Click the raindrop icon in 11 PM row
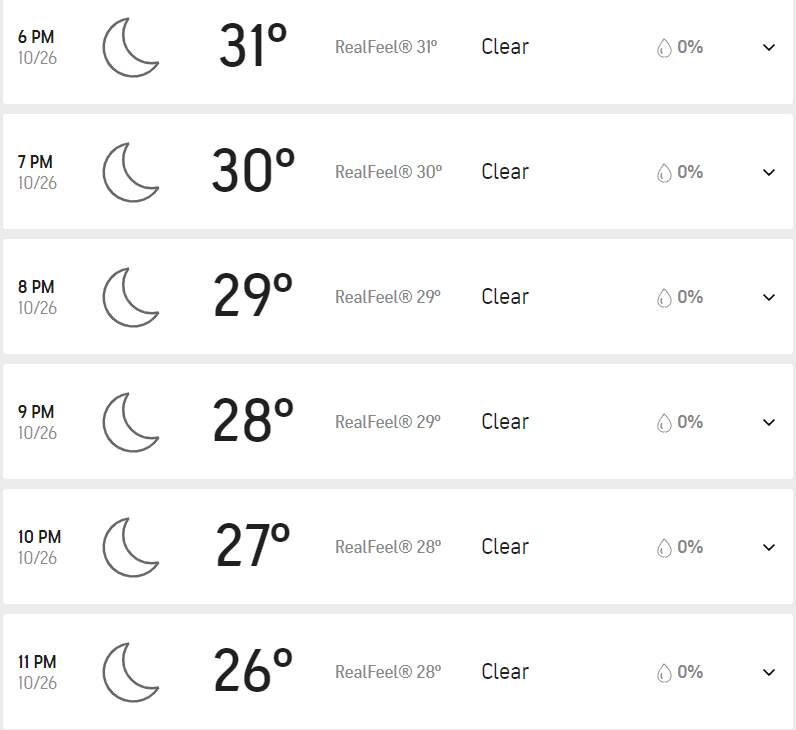796x730 pixels. pos(664,673)
